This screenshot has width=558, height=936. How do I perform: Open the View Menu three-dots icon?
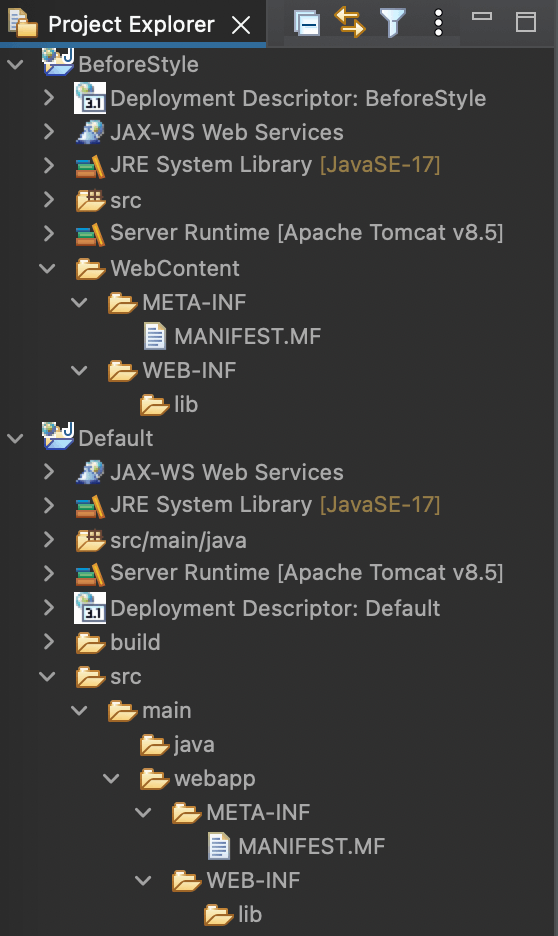(439, 23)
